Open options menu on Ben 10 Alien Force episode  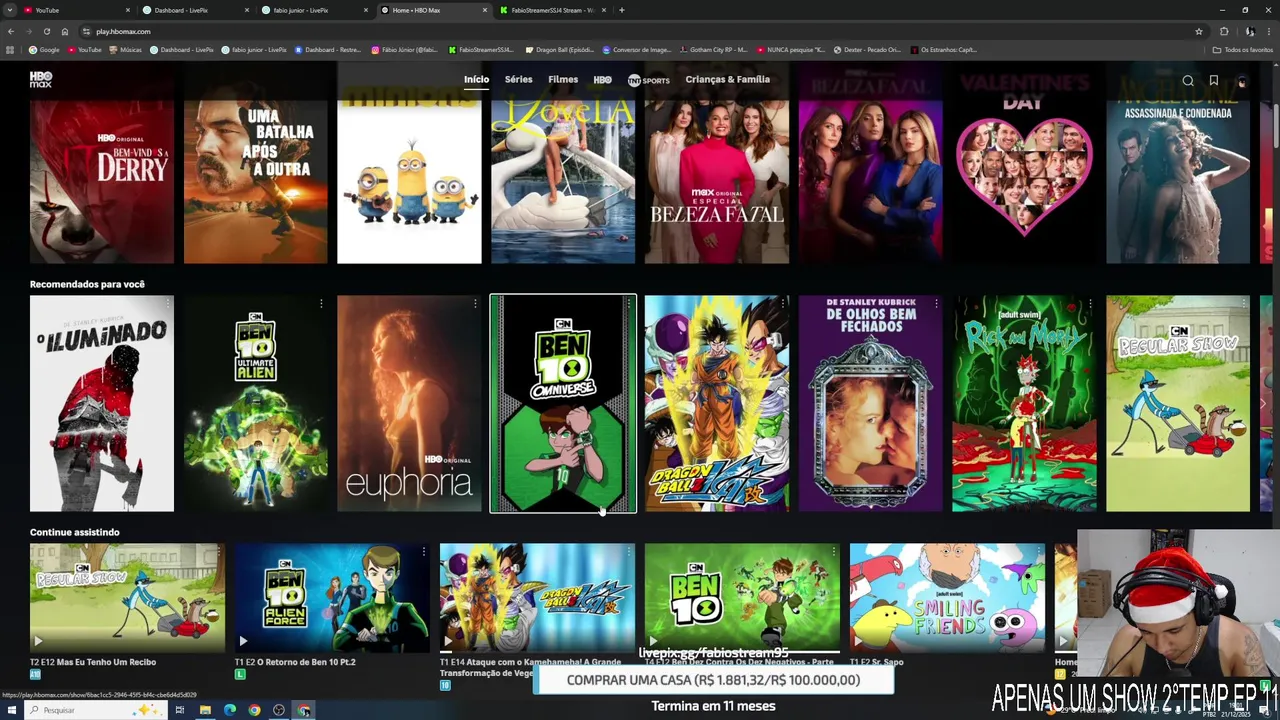tap(424, 551)
